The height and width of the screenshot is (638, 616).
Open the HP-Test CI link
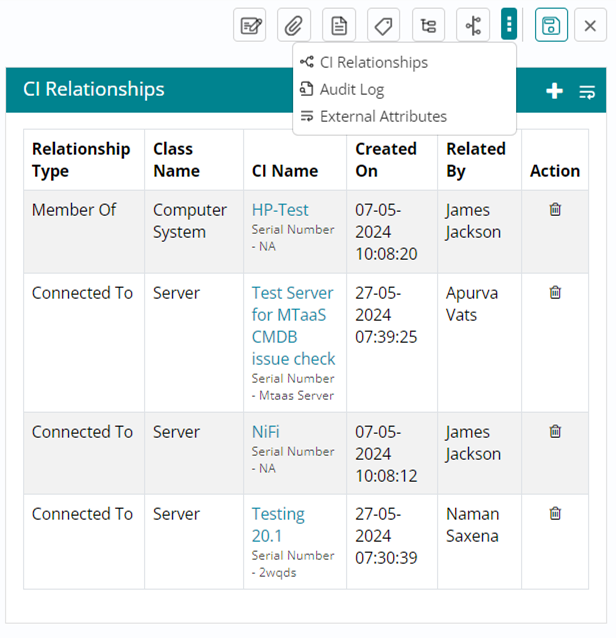(280, 210)
